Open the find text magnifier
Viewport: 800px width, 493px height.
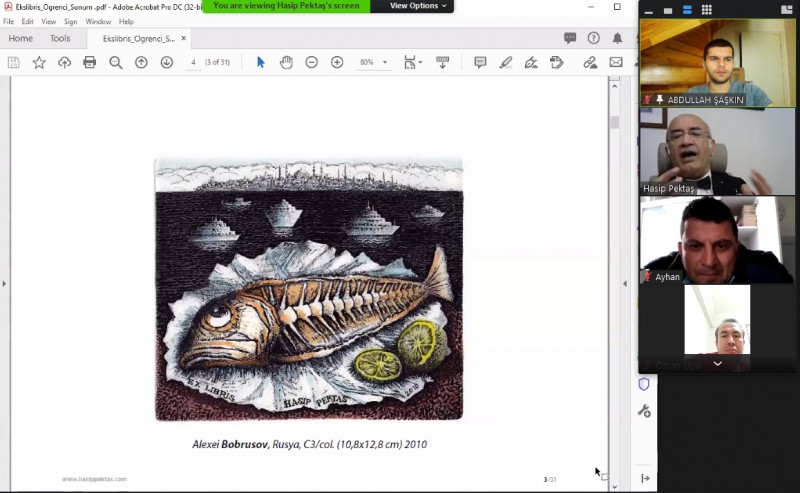pos(116,62)
